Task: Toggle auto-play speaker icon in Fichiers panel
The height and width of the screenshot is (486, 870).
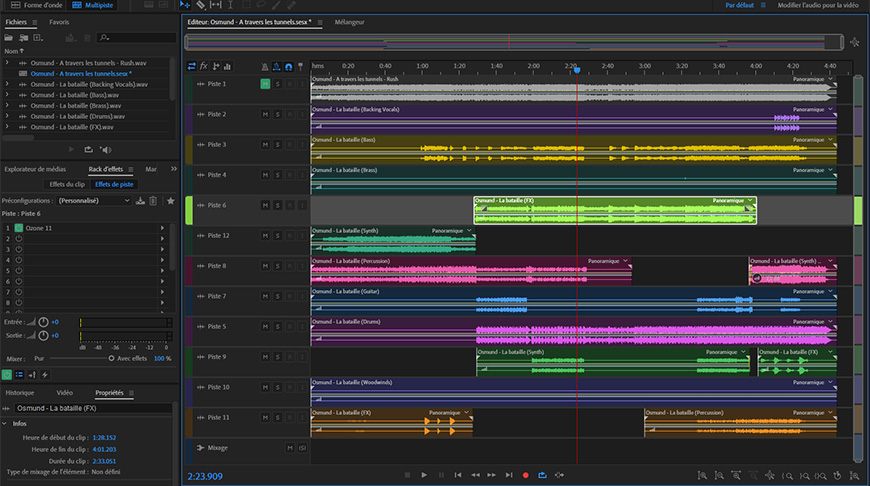Action: tap(105, 149)
